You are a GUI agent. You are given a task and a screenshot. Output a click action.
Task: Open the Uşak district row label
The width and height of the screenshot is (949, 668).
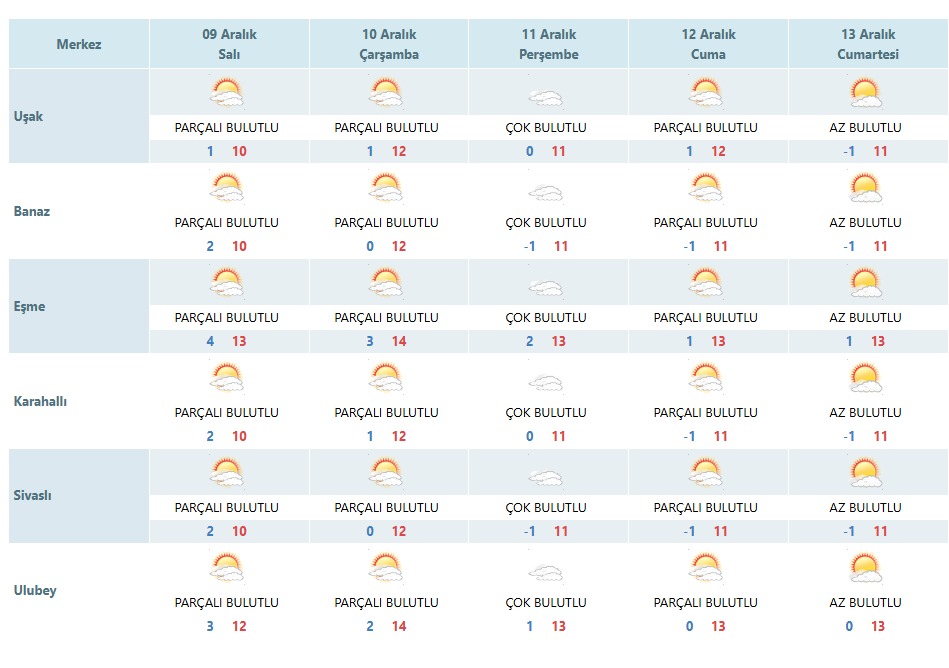28,116
